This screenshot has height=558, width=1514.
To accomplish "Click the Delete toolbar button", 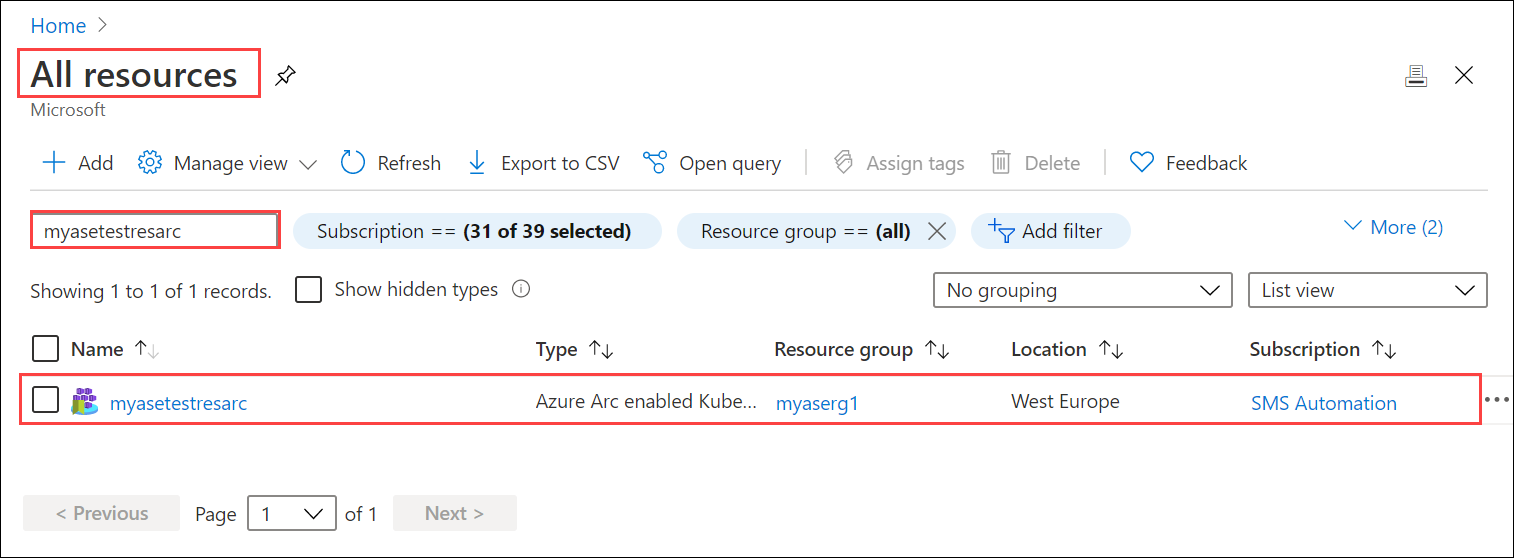I will pos(1035,163).
